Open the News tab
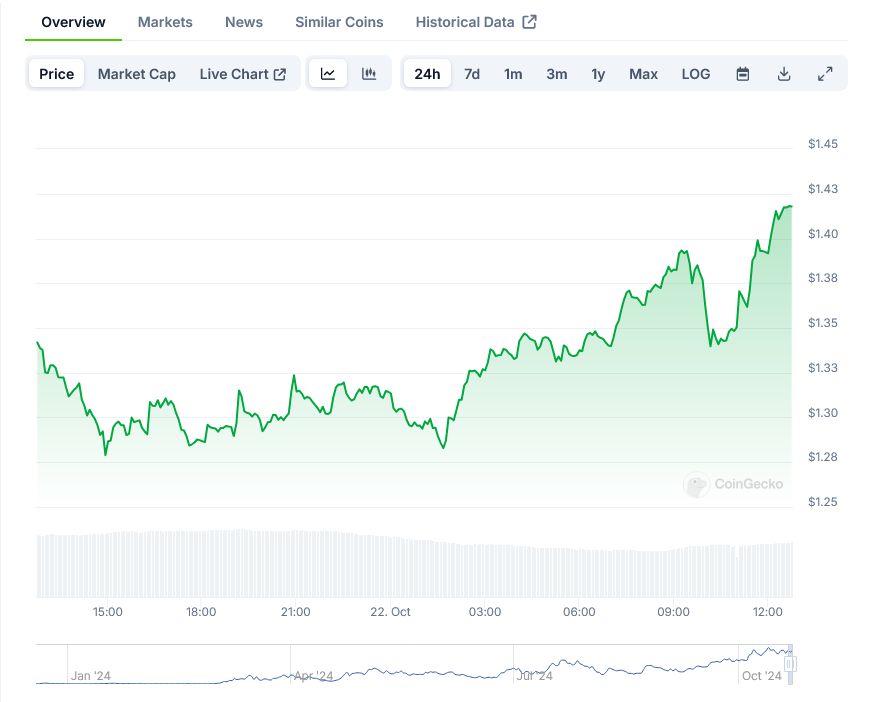 (244, 22)
